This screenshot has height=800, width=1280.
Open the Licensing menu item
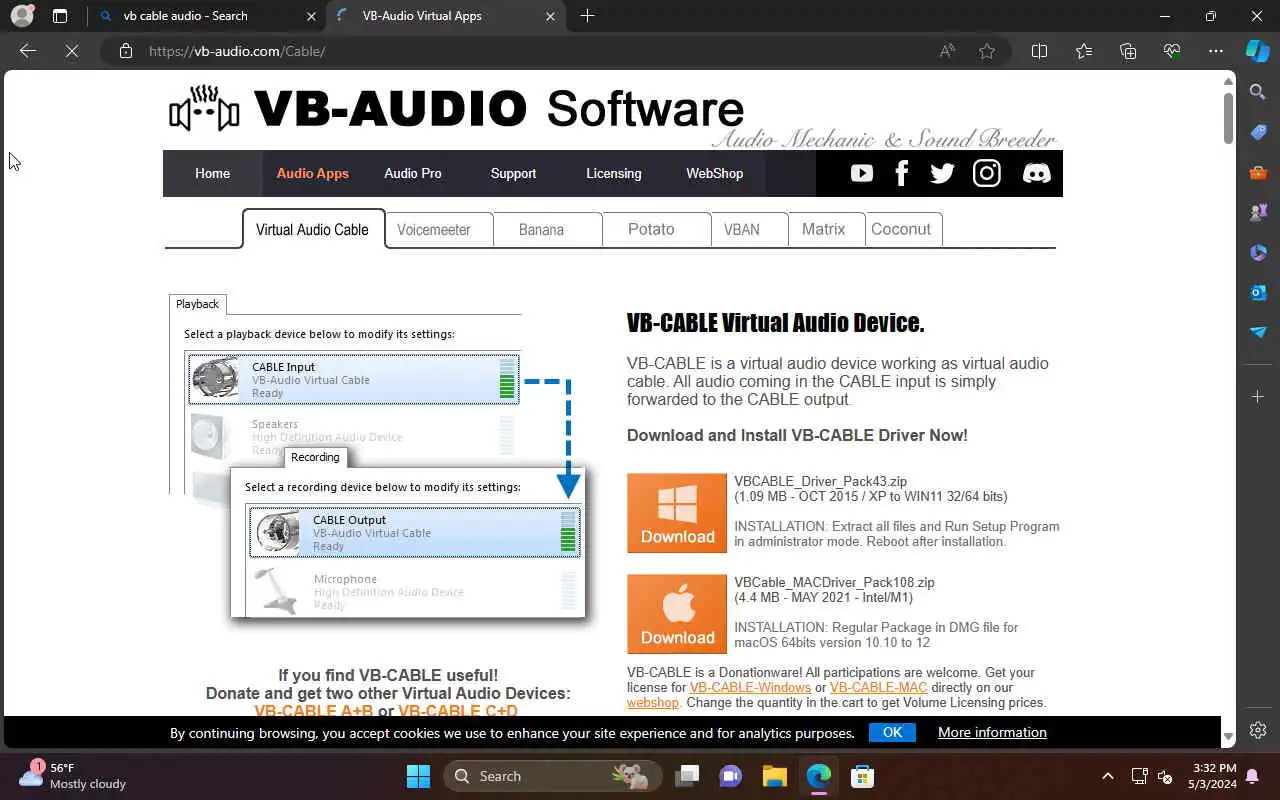point(614,173)
